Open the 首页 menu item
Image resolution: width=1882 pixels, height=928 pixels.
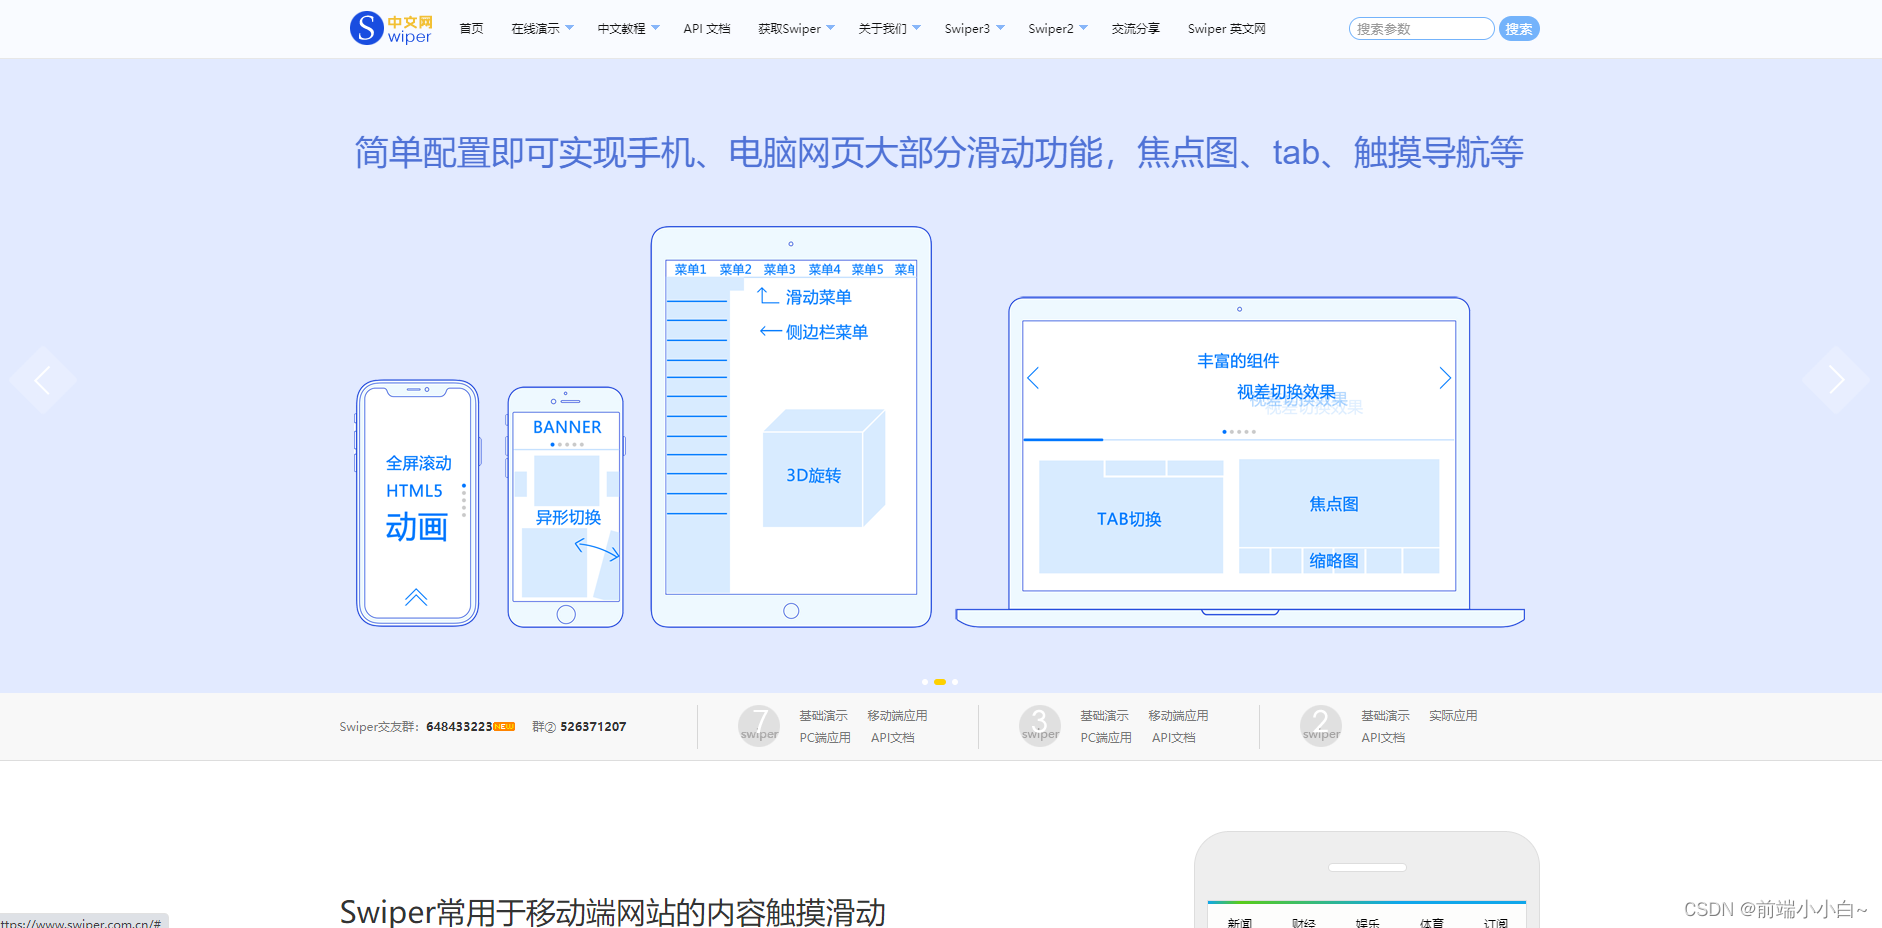(x=471, y=29)
